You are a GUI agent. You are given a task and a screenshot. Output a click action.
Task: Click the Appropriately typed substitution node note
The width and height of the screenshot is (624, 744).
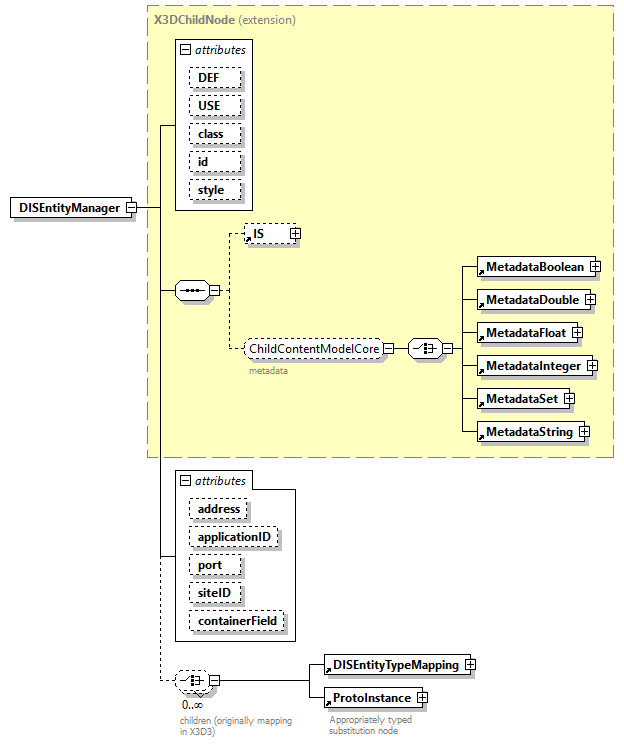coord(371,725)
